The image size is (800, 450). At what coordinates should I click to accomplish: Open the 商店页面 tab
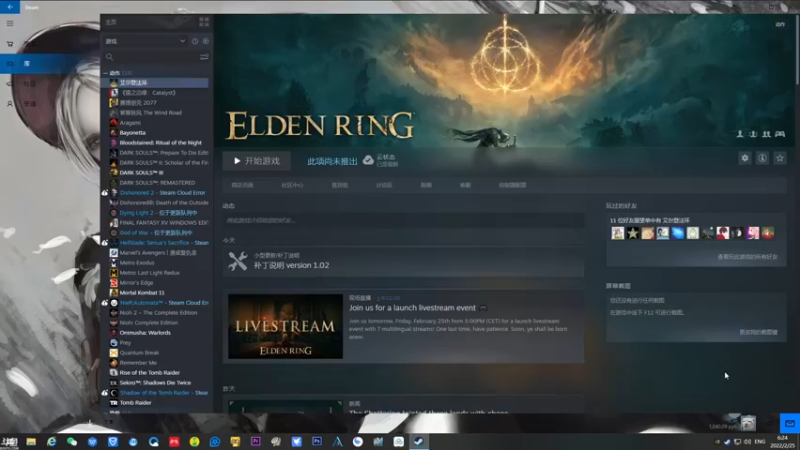[242, 185]
